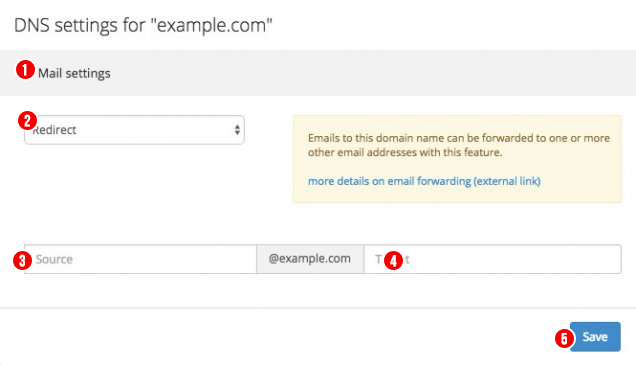636x365 pixels.
Task: Click the DNS settings for example.com heading
Action: [143, 25]
